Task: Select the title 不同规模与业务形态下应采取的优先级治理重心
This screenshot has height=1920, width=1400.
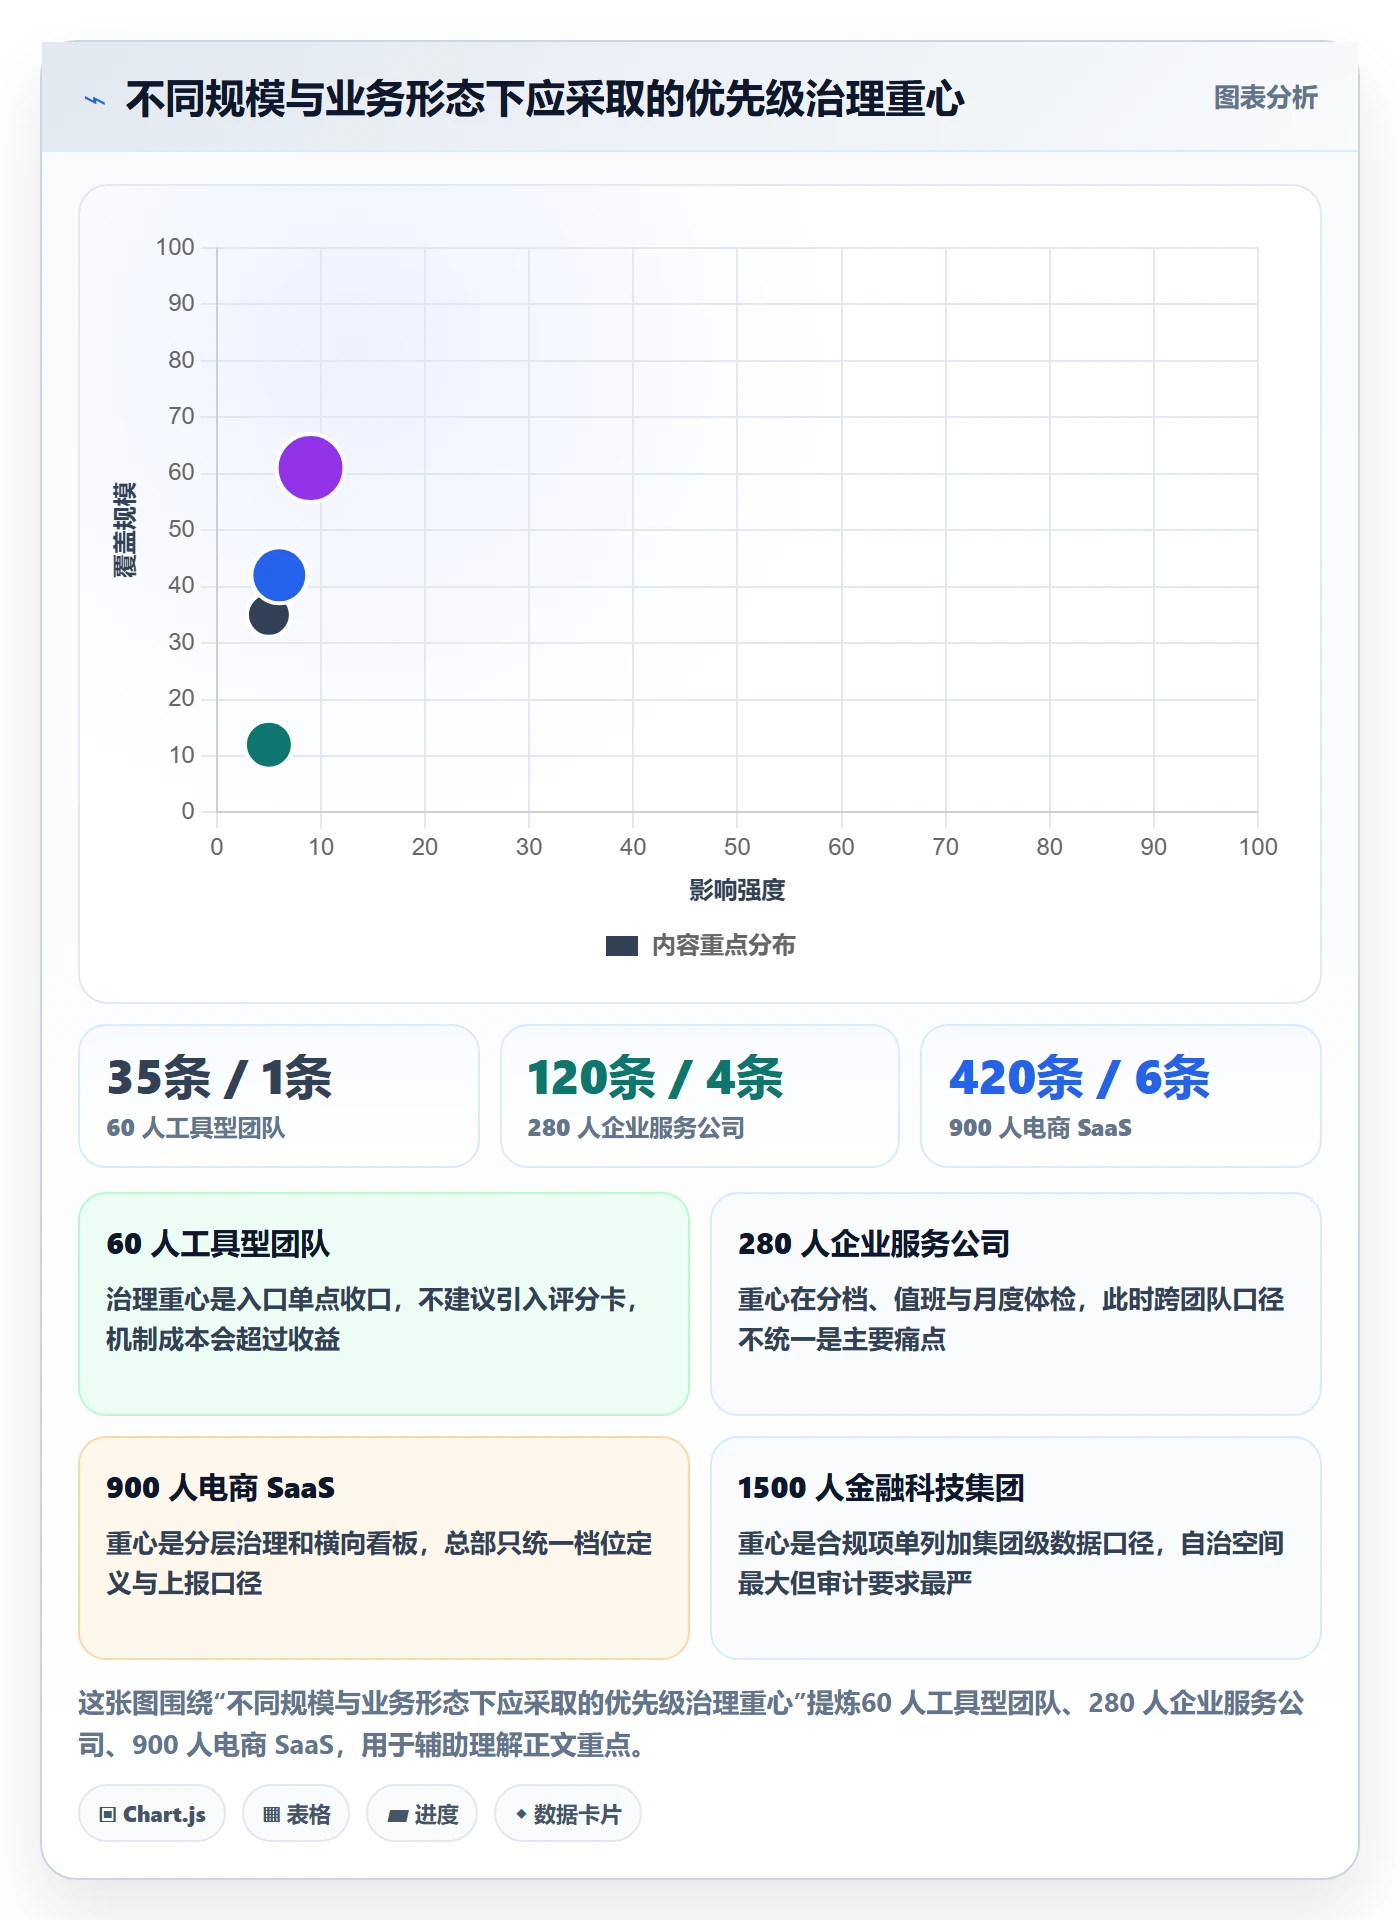Action: 545,99
